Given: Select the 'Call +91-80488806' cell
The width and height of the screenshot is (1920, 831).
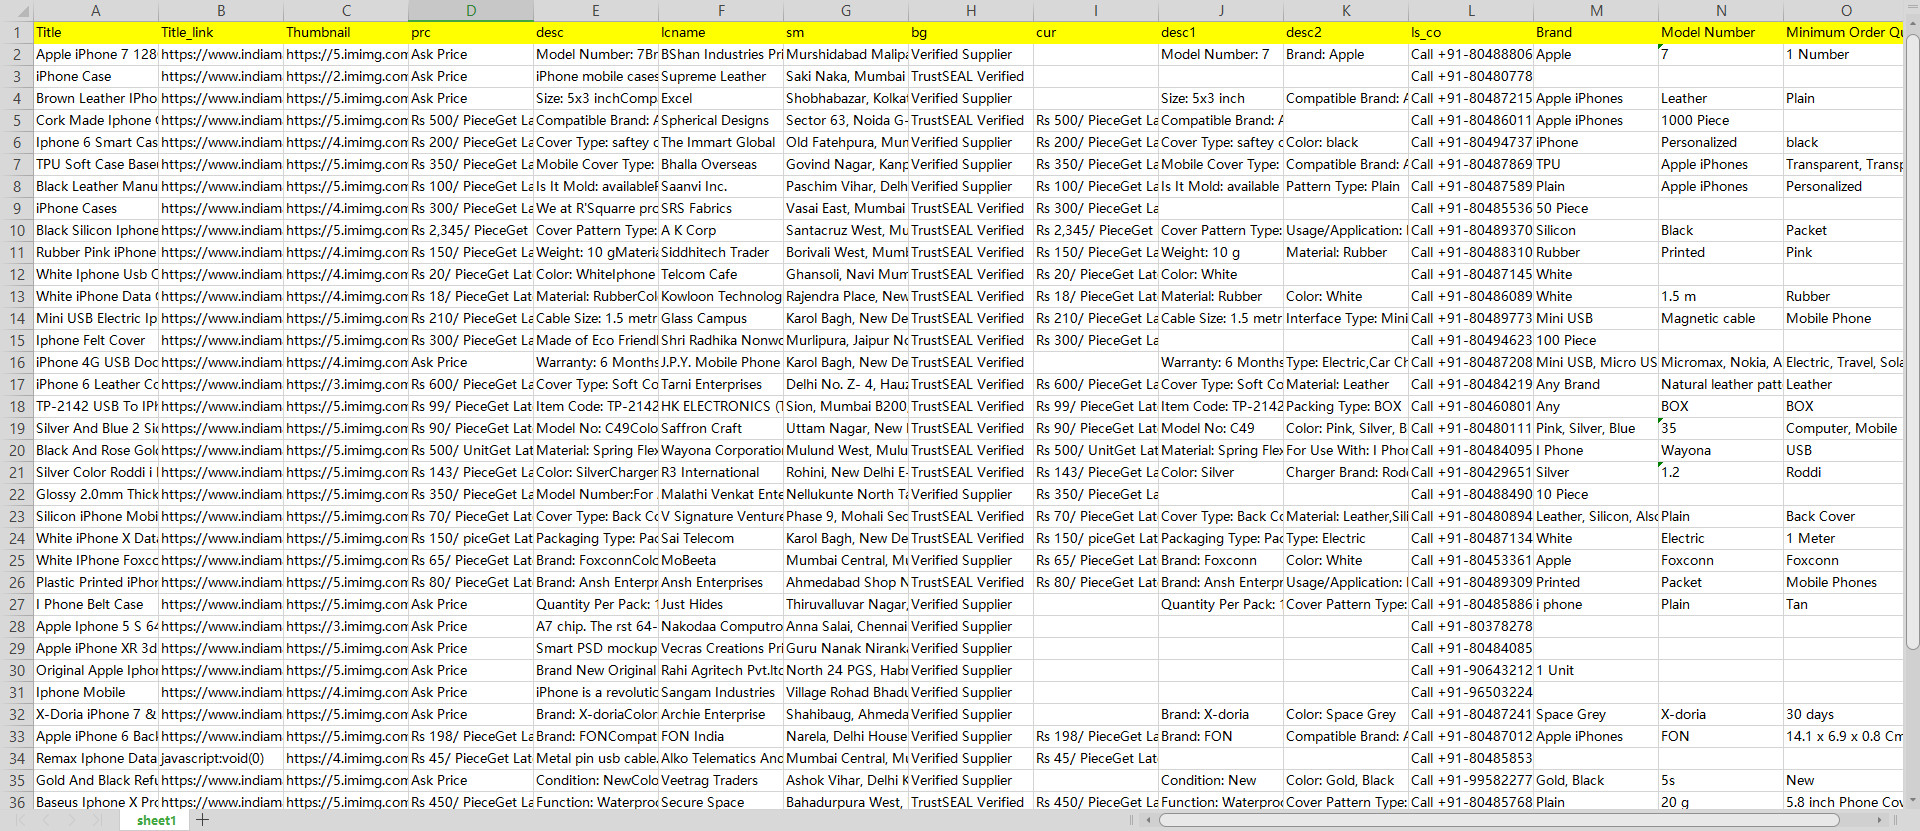Looking at the screenshot, I should 1471,55.
